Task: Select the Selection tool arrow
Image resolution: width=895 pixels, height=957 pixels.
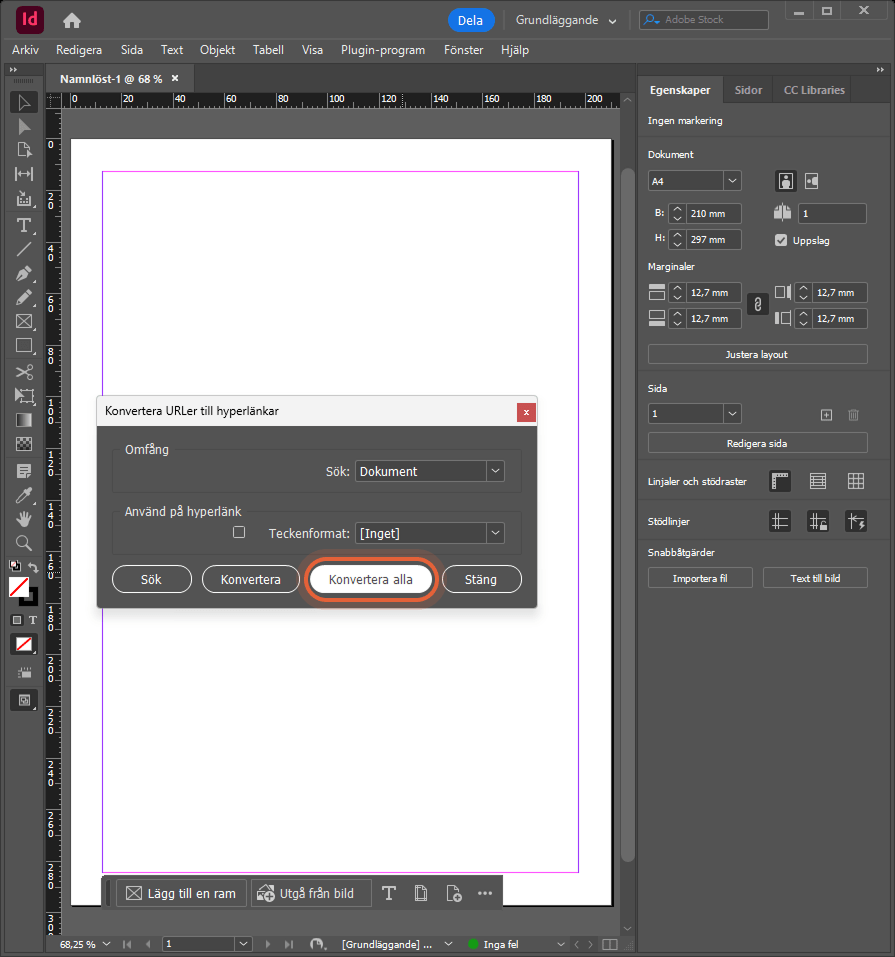Action: [24, 103]
